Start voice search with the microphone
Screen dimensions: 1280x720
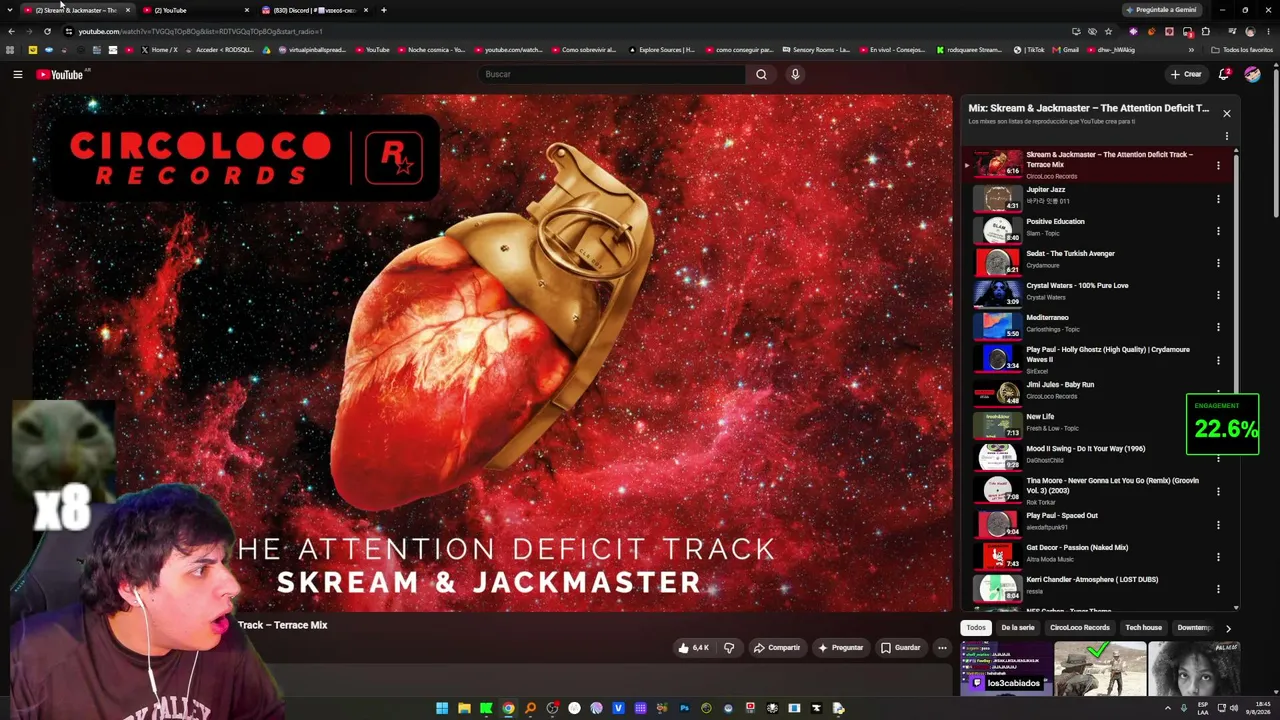click(795, 74)
